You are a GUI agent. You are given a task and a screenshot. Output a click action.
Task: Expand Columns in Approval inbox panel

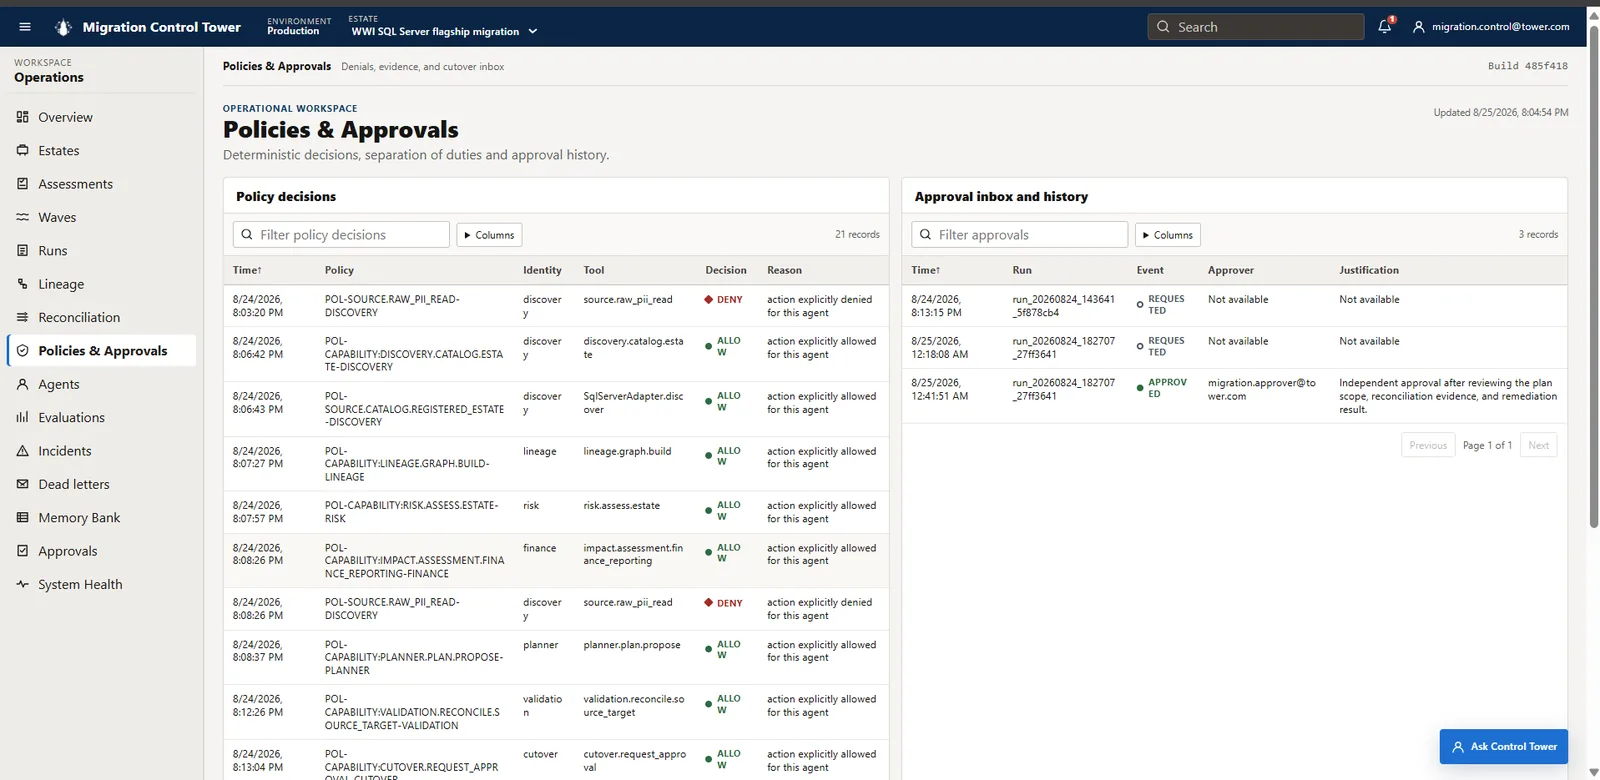pos(1167,235)
